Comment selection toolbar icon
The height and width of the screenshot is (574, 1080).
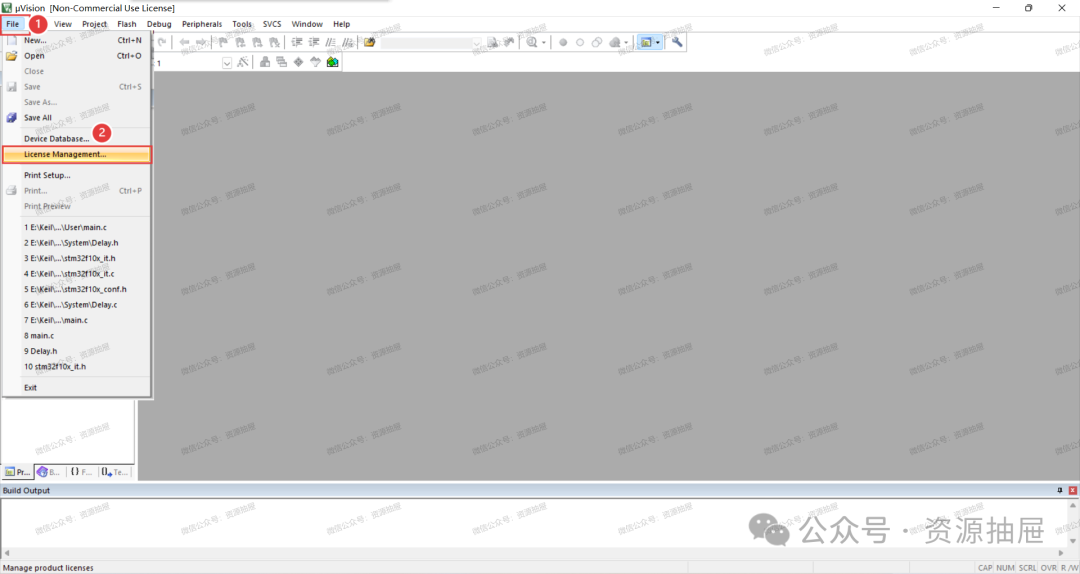pyautogui.click(x=331, y=43)
